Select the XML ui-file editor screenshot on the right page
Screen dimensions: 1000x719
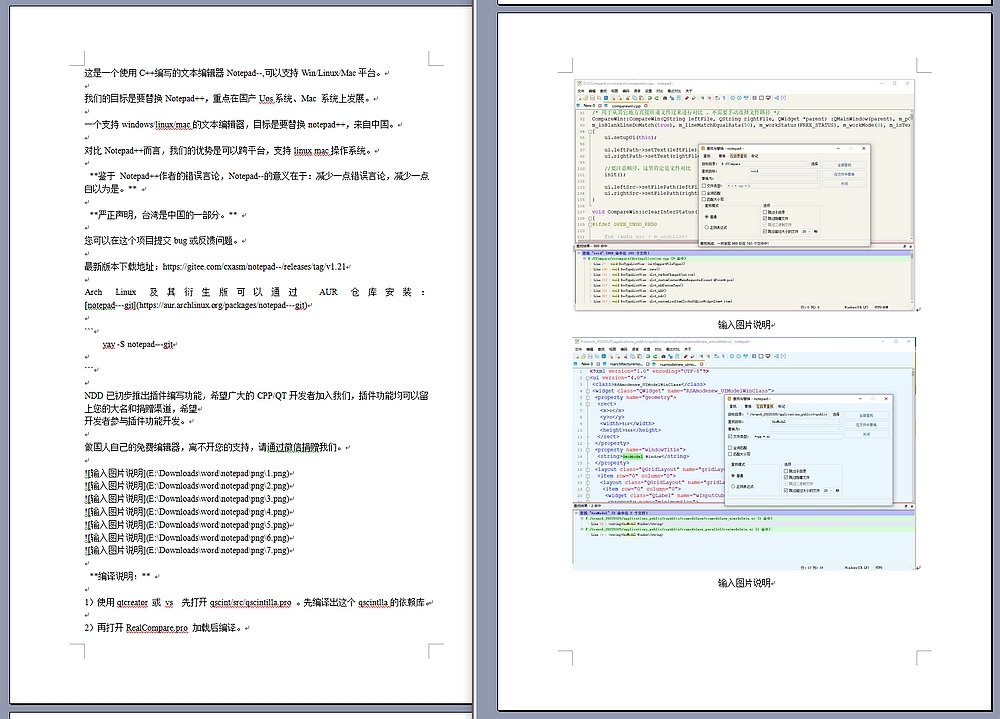tap(744, 453)
